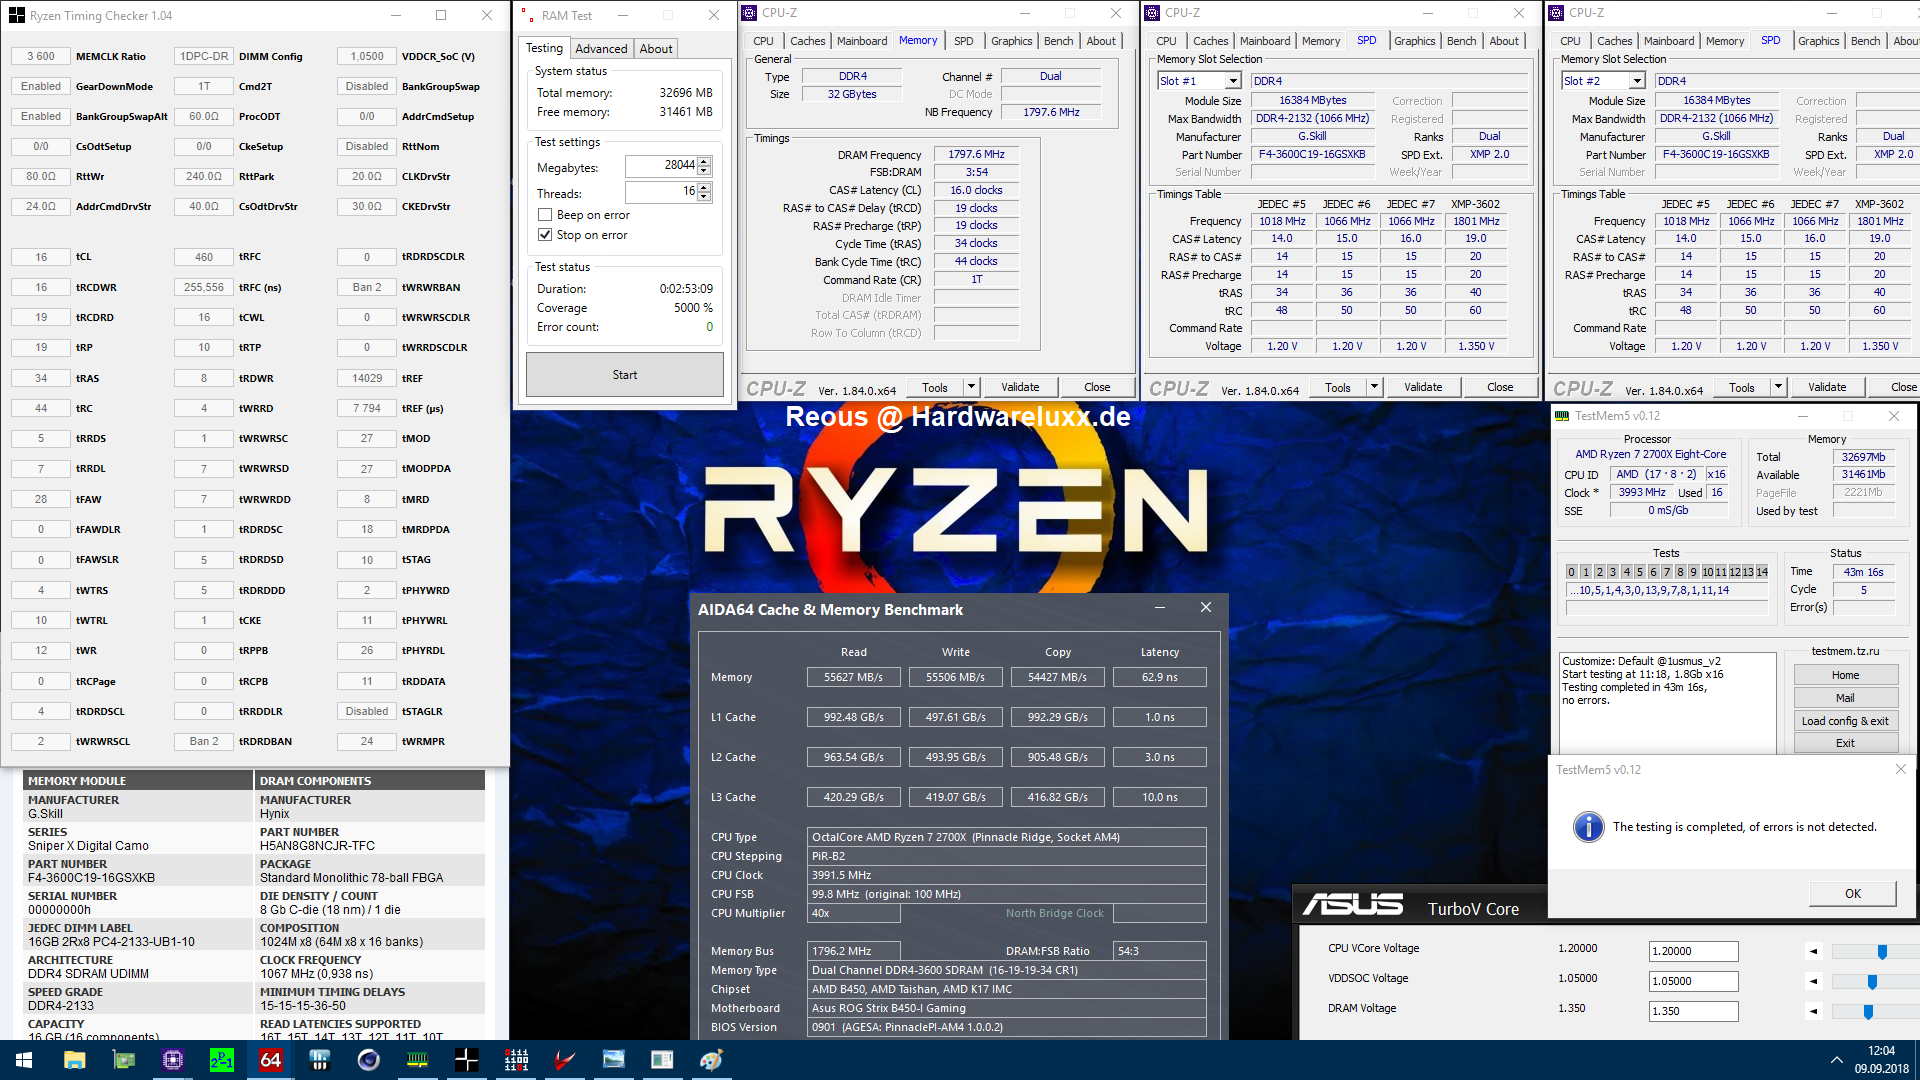This screenshot has width=1920, height=1080.
Task: Uncheck the Stop on error checkbox
Action: tap(545, 235)
